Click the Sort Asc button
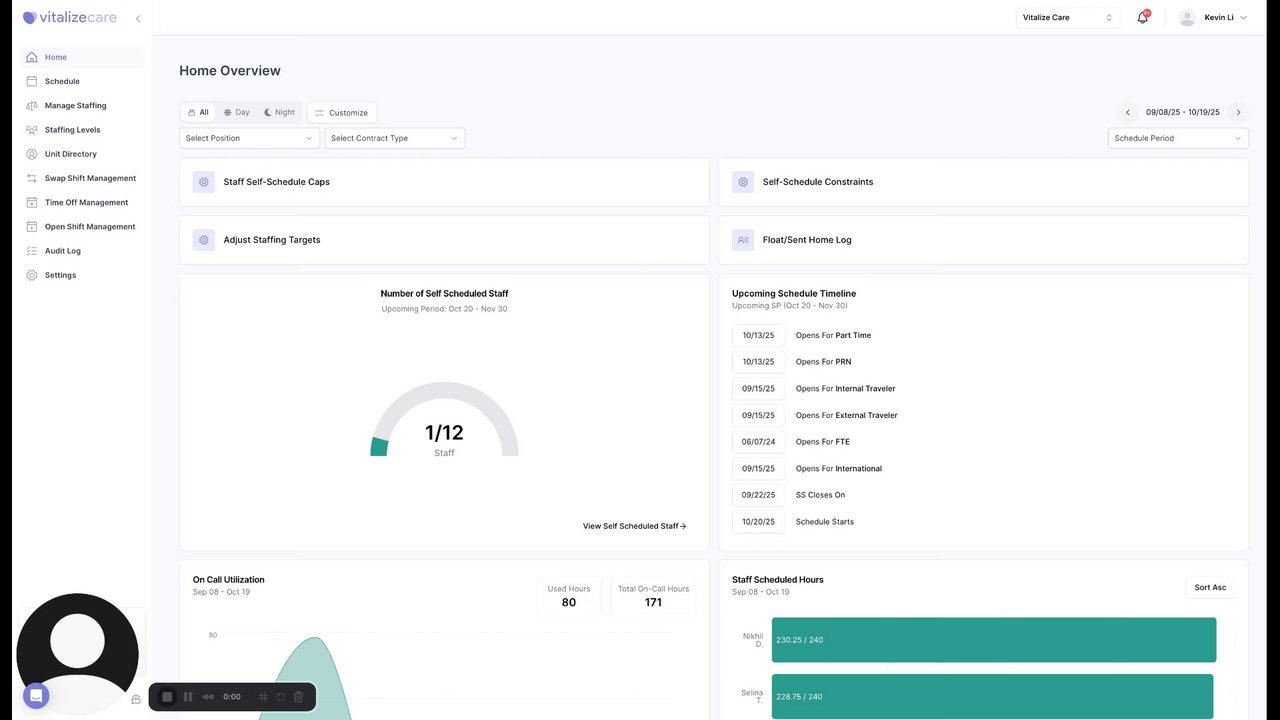This screenshot has height=720, width=1280. tap(1210, 588)
